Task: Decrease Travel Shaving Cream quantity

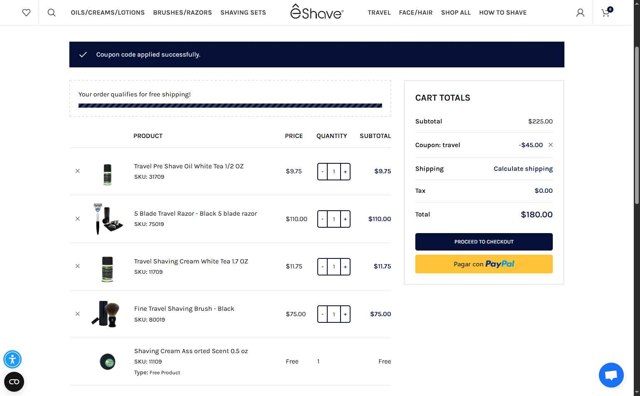Action: click(322, 267)
